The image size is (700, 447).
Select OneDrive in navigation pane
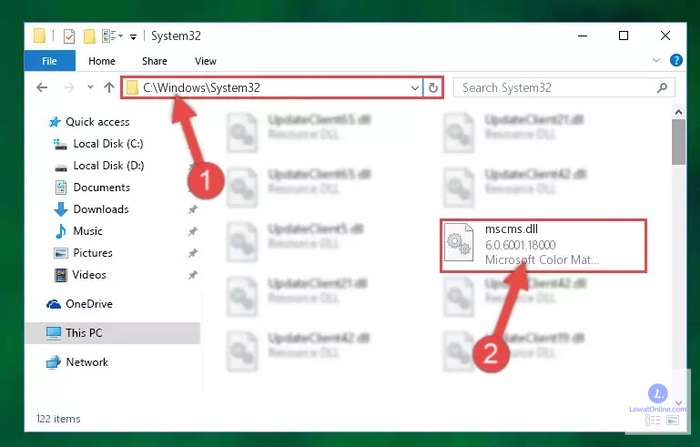coord(89,304)
